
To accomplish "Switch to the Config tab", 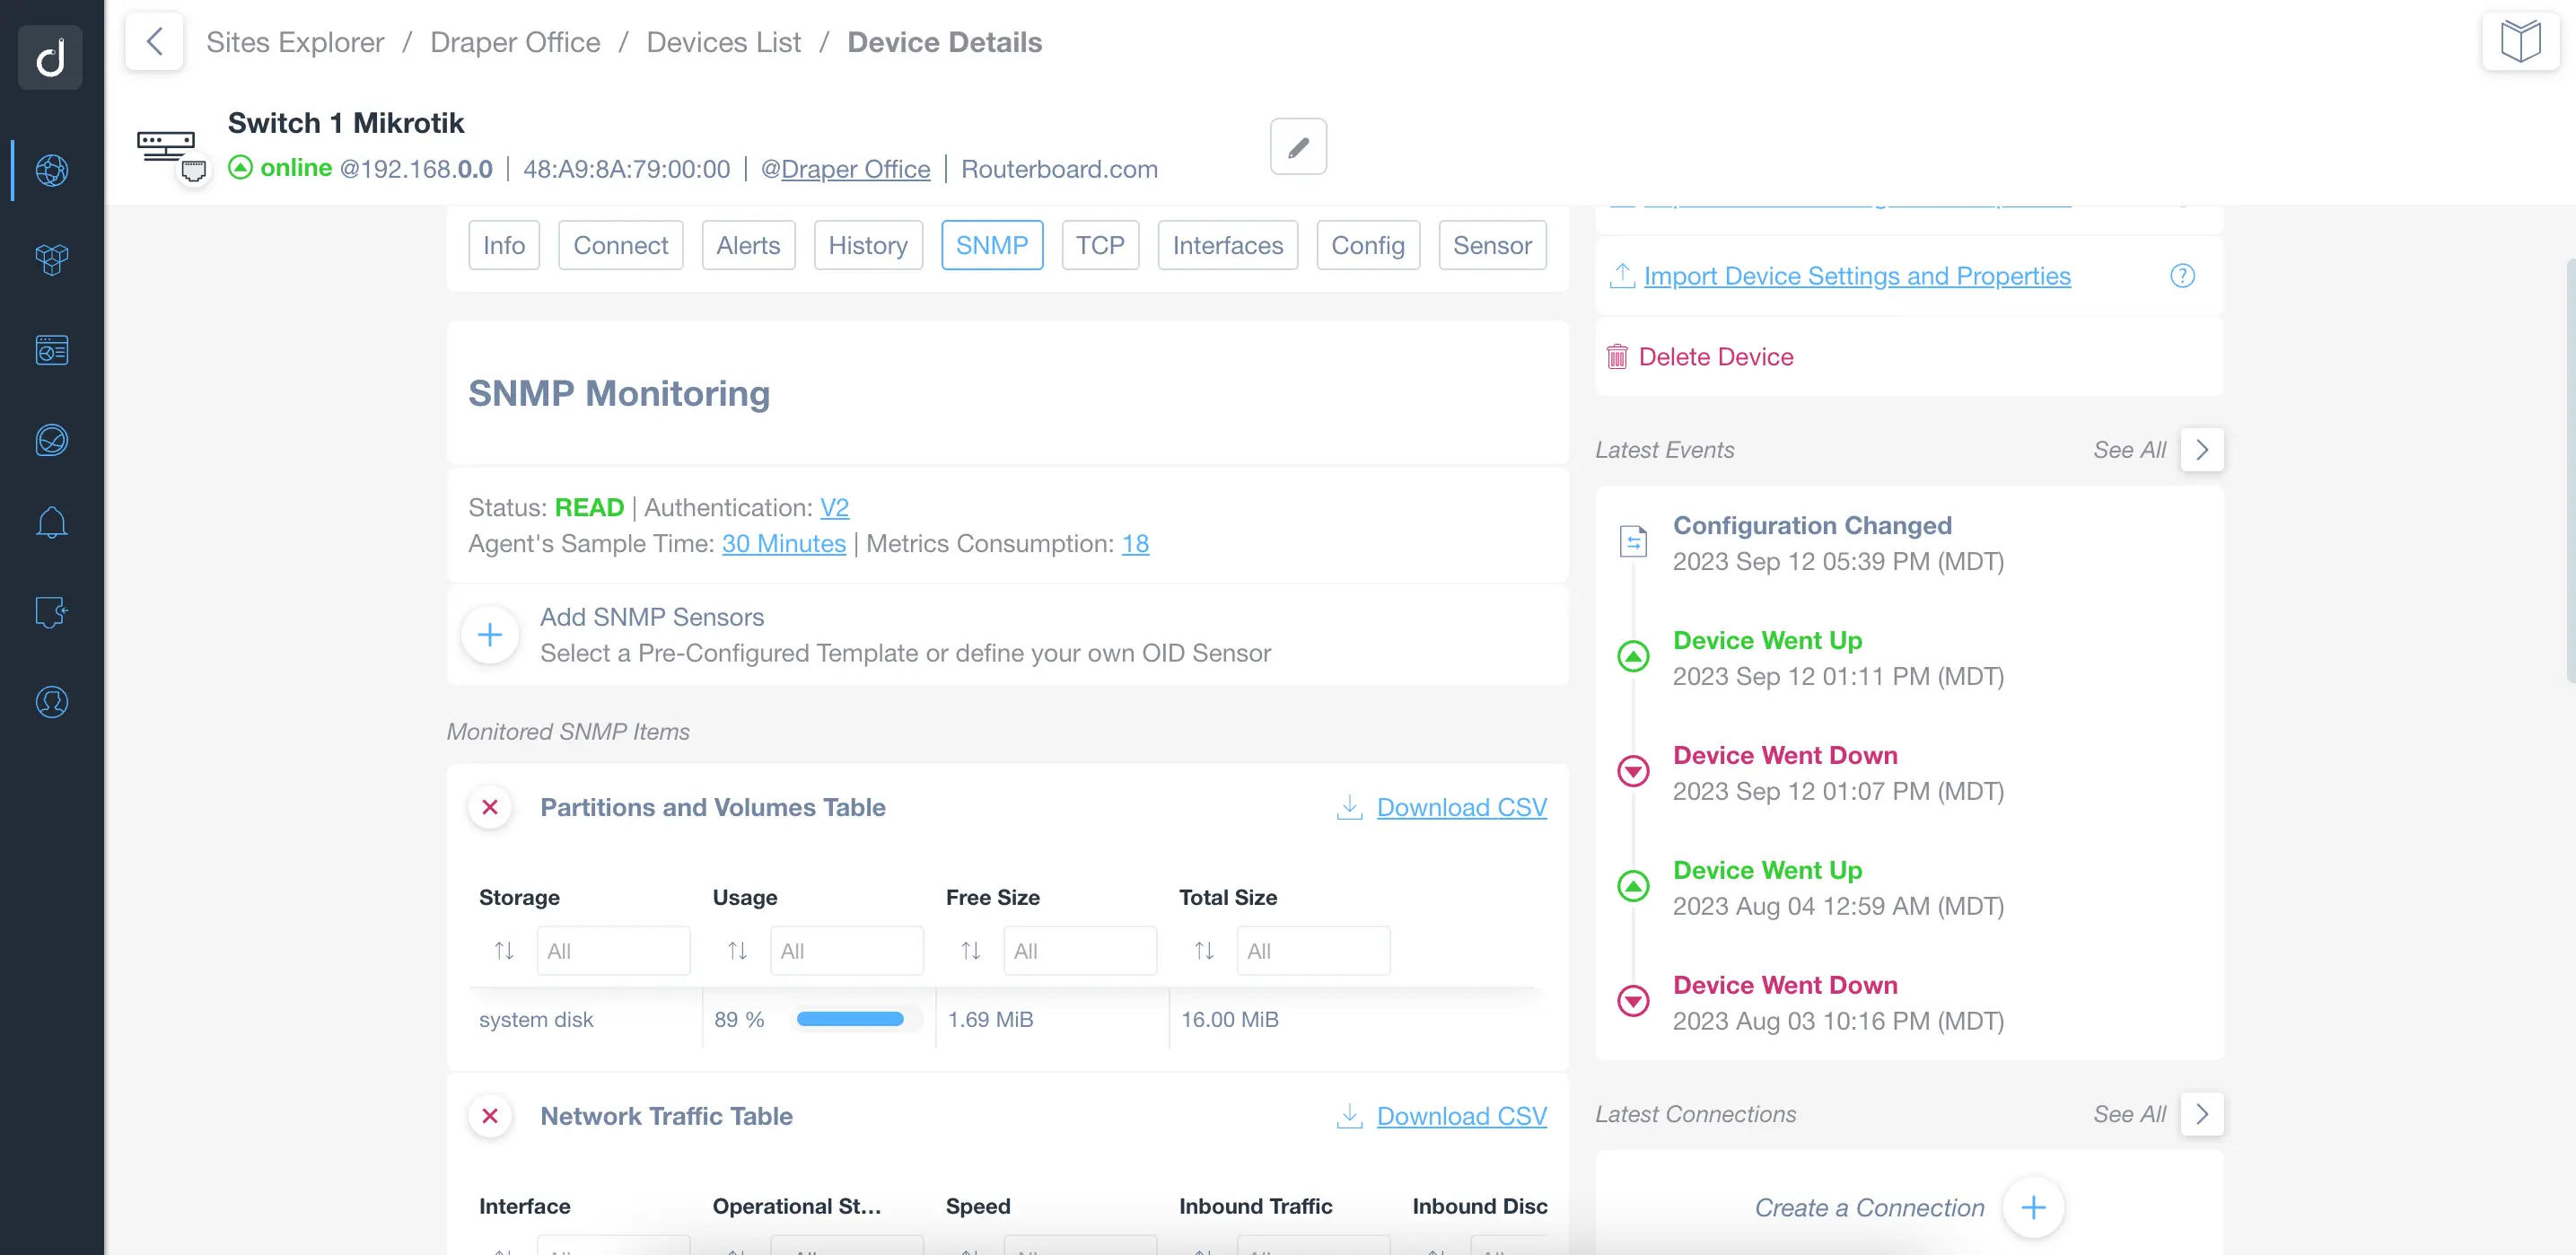I will tap(1368, 245).
